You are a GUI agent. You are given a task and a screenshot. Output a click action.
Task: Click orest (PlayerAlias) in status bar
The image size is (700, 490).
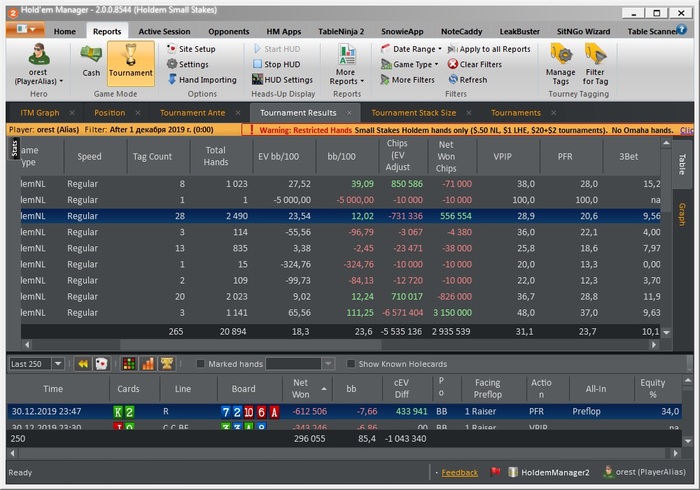point(645,472)
